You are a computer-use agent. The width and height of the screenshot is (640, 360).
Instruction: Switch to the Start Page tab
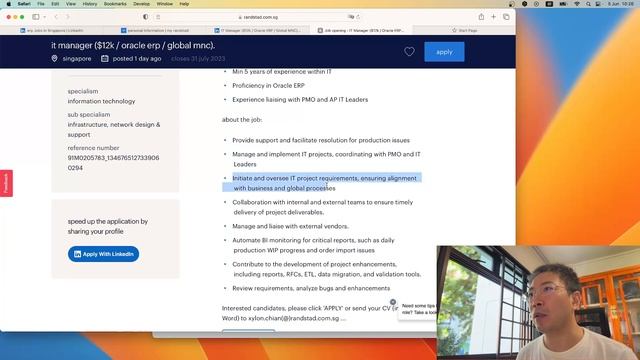click(464, 30)
